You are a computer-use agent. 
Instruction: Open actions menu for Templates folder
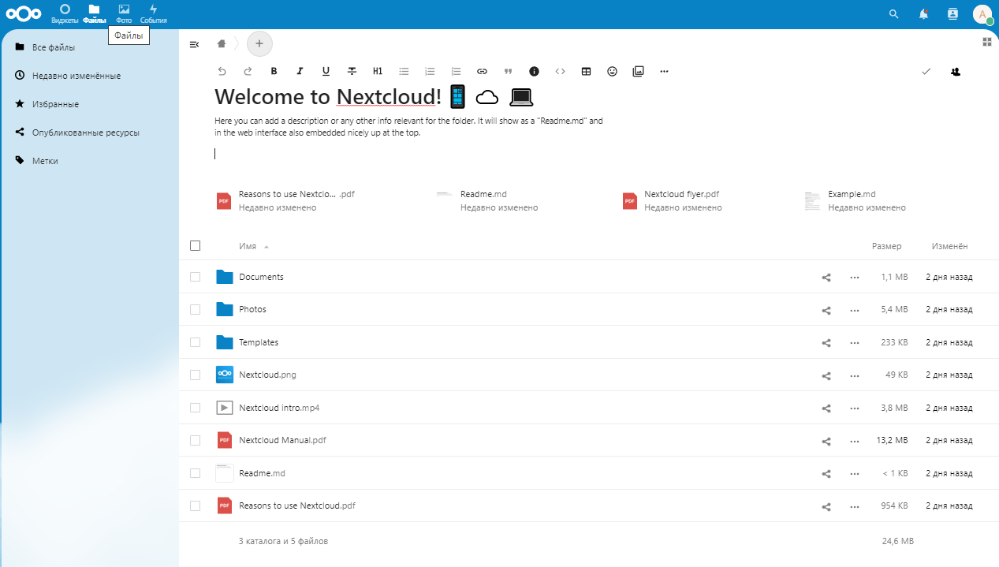coord(854,343)
